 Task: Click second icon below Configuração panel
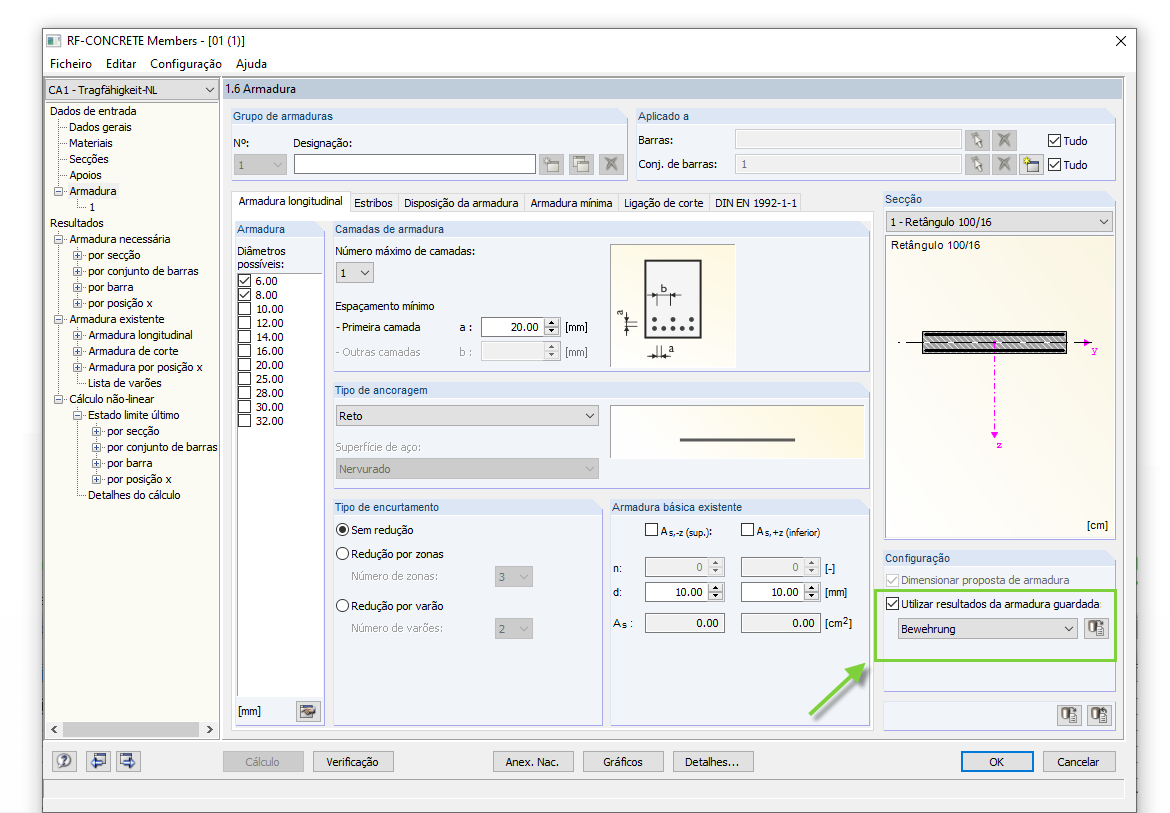tap(1099, 715)
